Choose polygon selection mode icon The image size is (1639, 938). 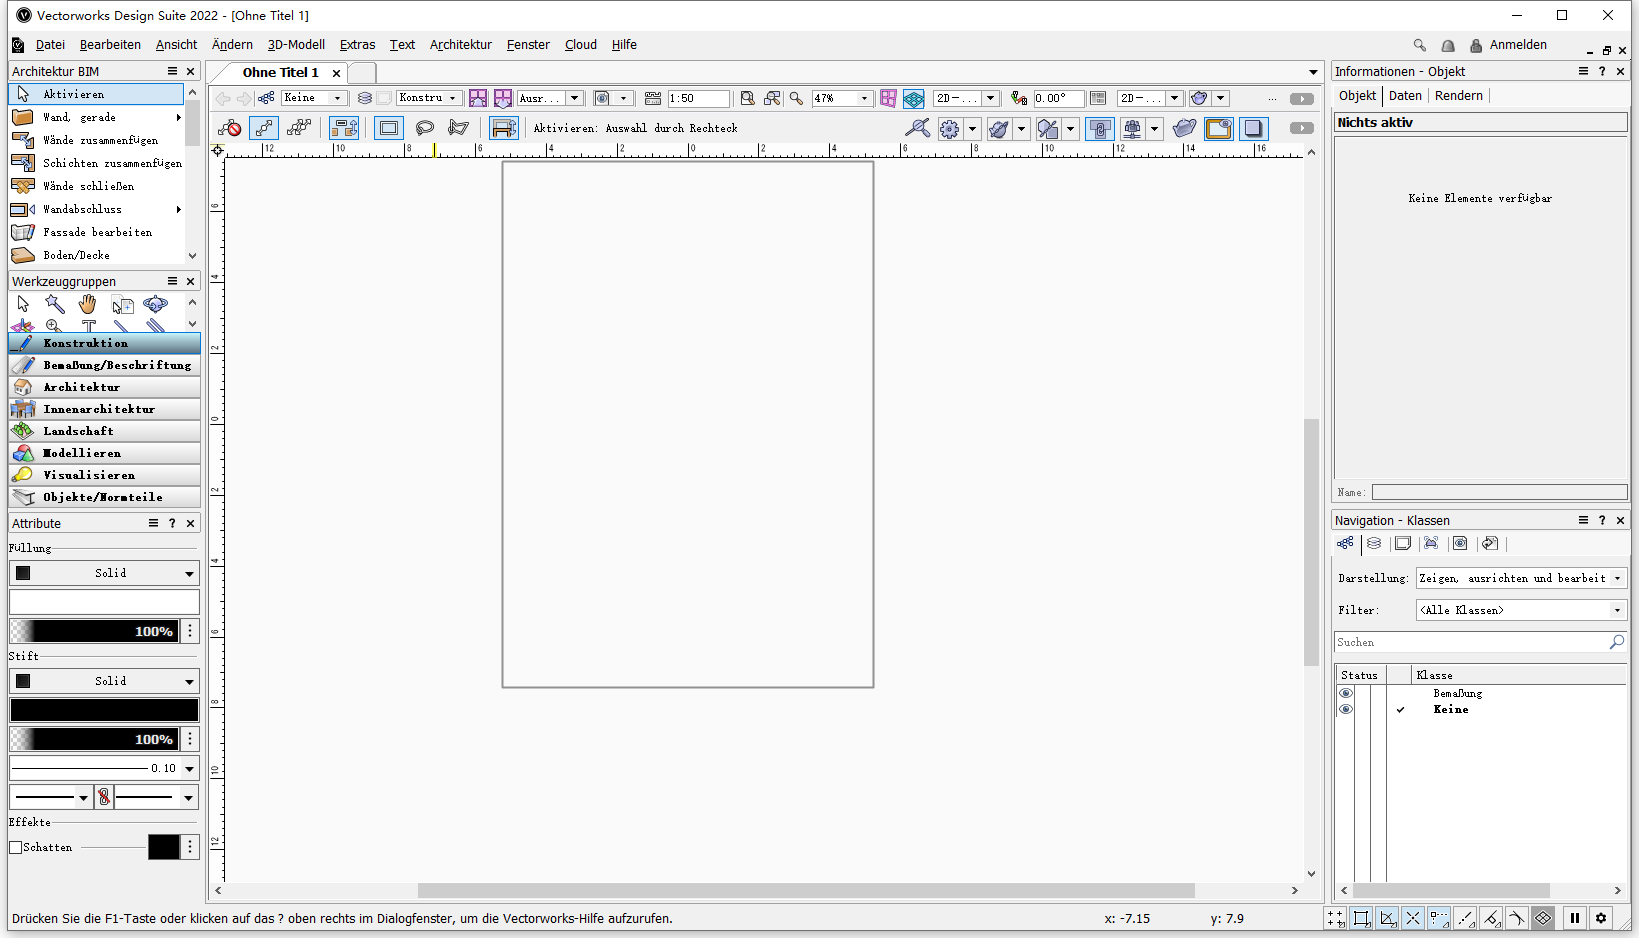pos(459,128)
